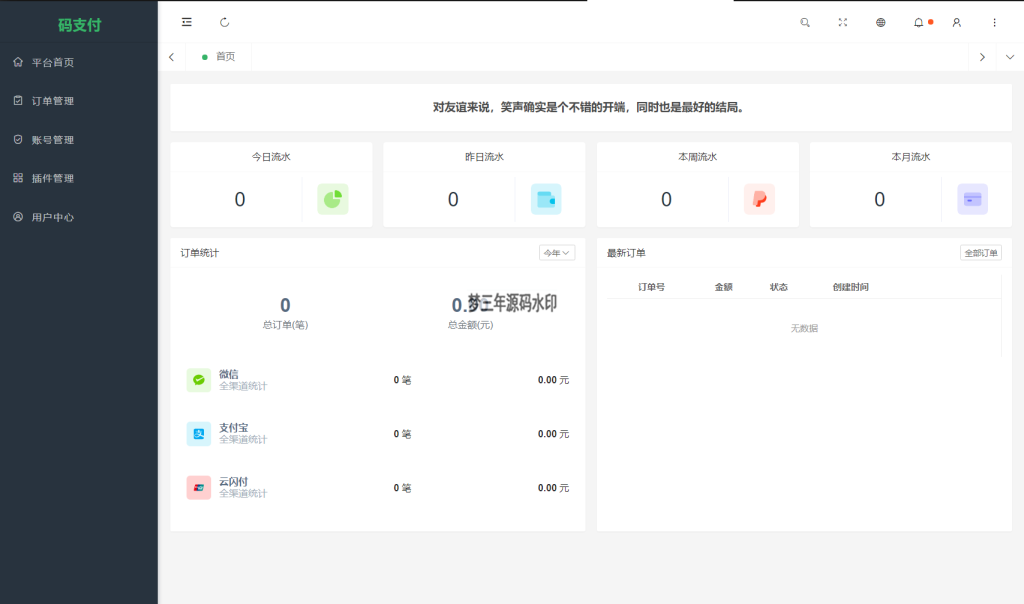
Task: Open the vertical three-dots more menu
Action: [994, 22]
